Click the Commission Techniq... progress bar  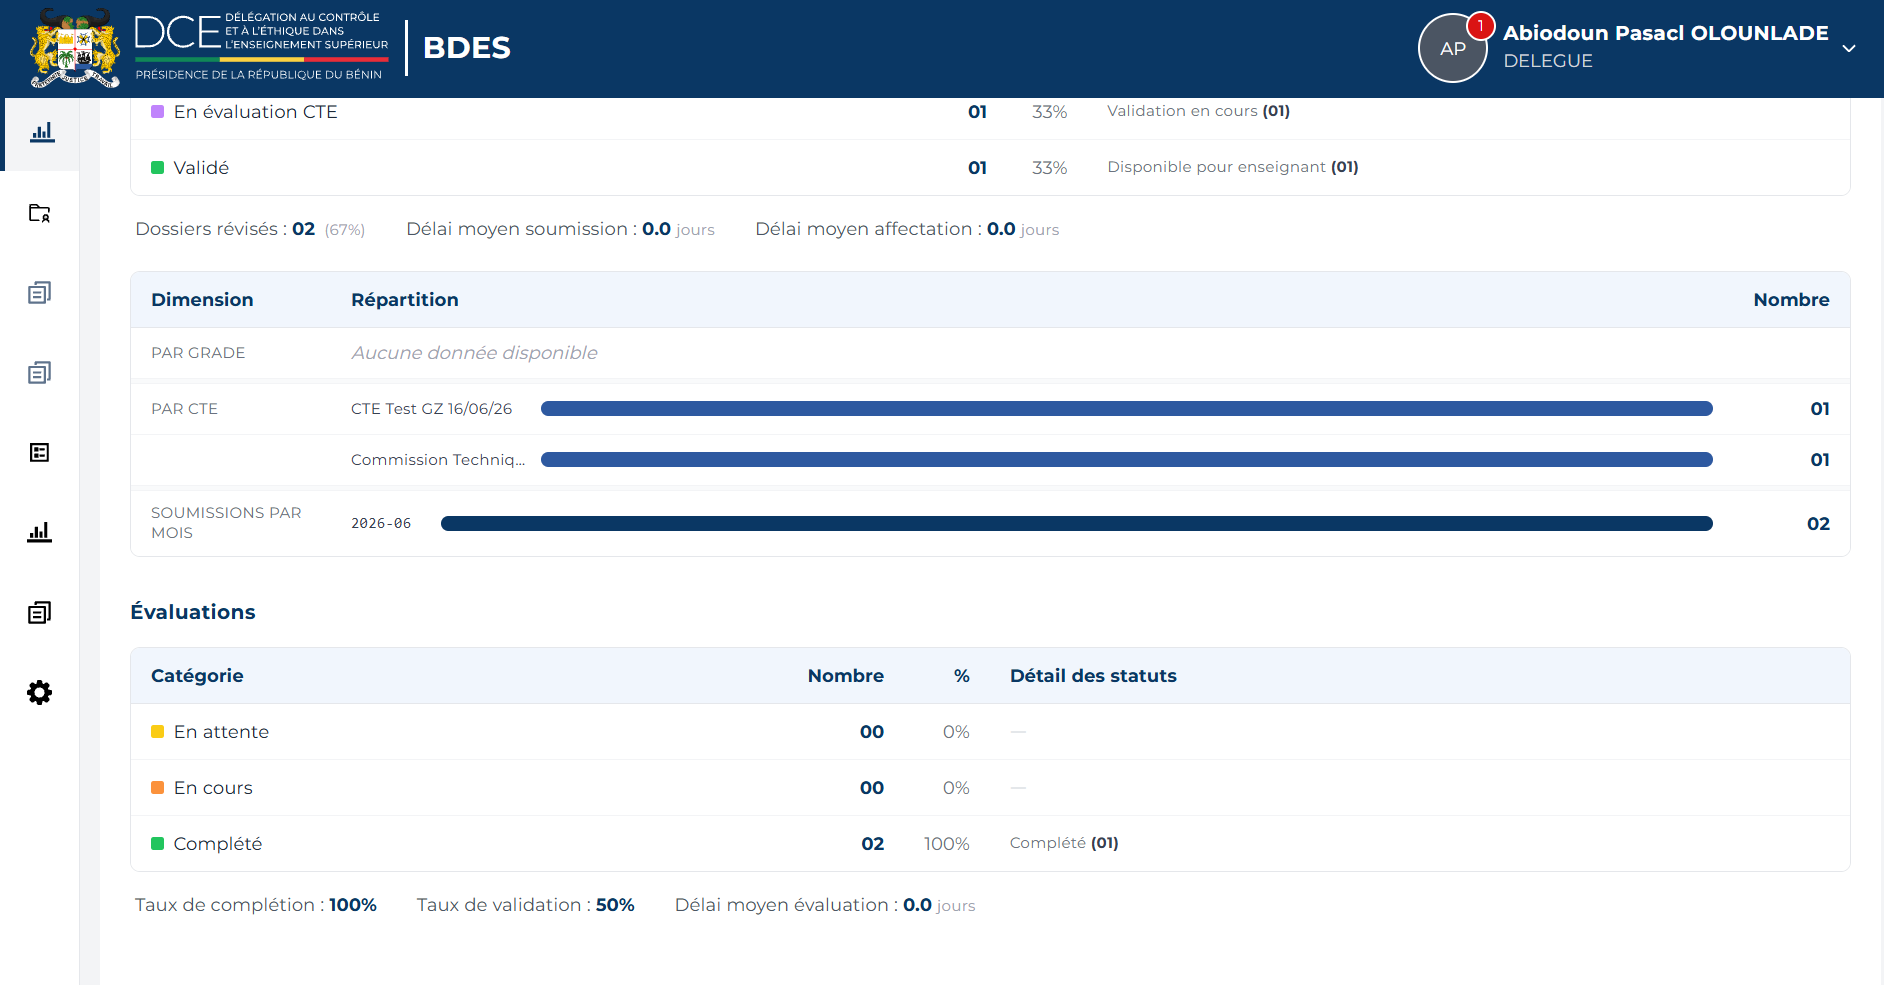(x=1127, y=460)
